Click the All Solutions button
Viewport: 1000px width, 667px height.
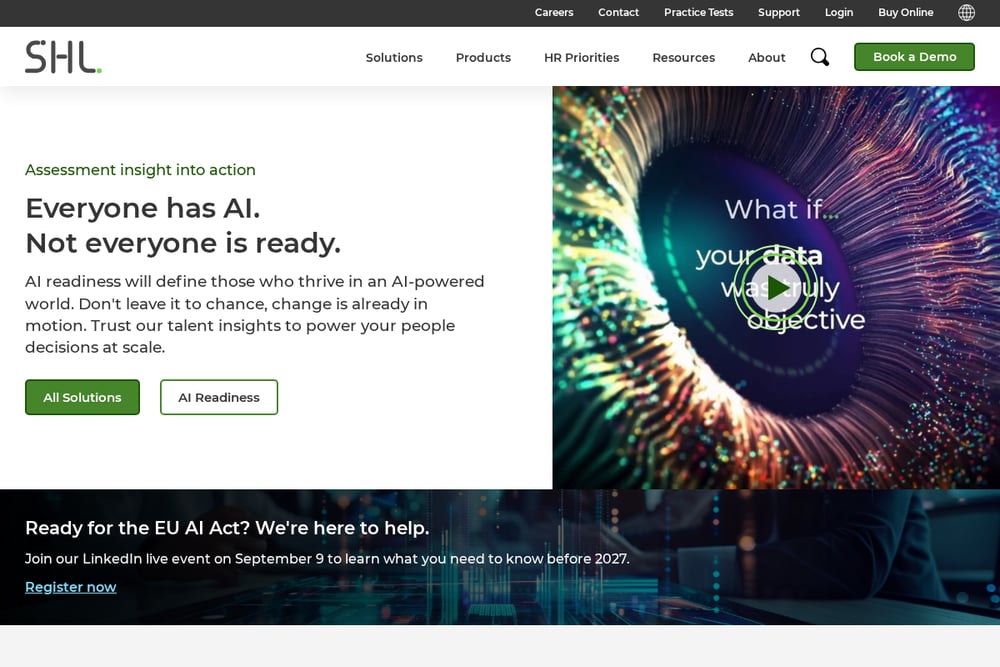point(82,397)
